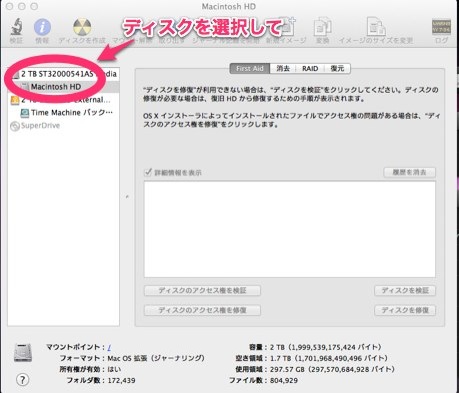Select the 2 TB ST32000541AS disk in sidebar

coord(64,74)
